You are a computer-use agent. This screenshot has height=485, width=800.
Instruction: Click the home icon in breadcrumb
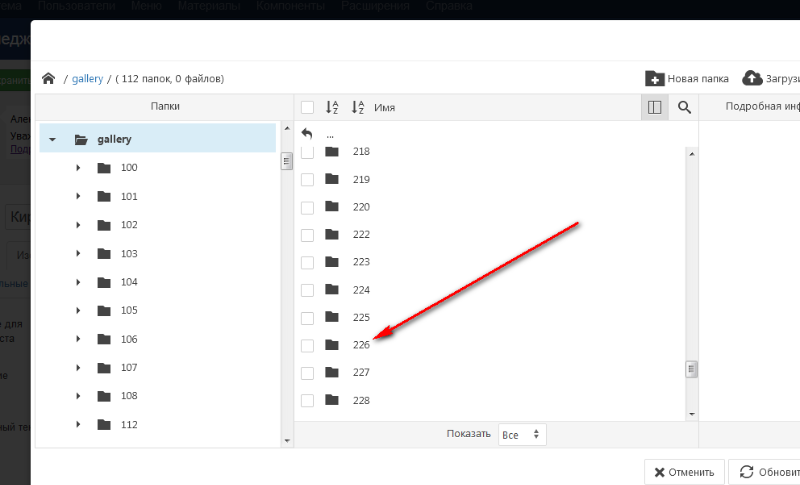(48, 78)
